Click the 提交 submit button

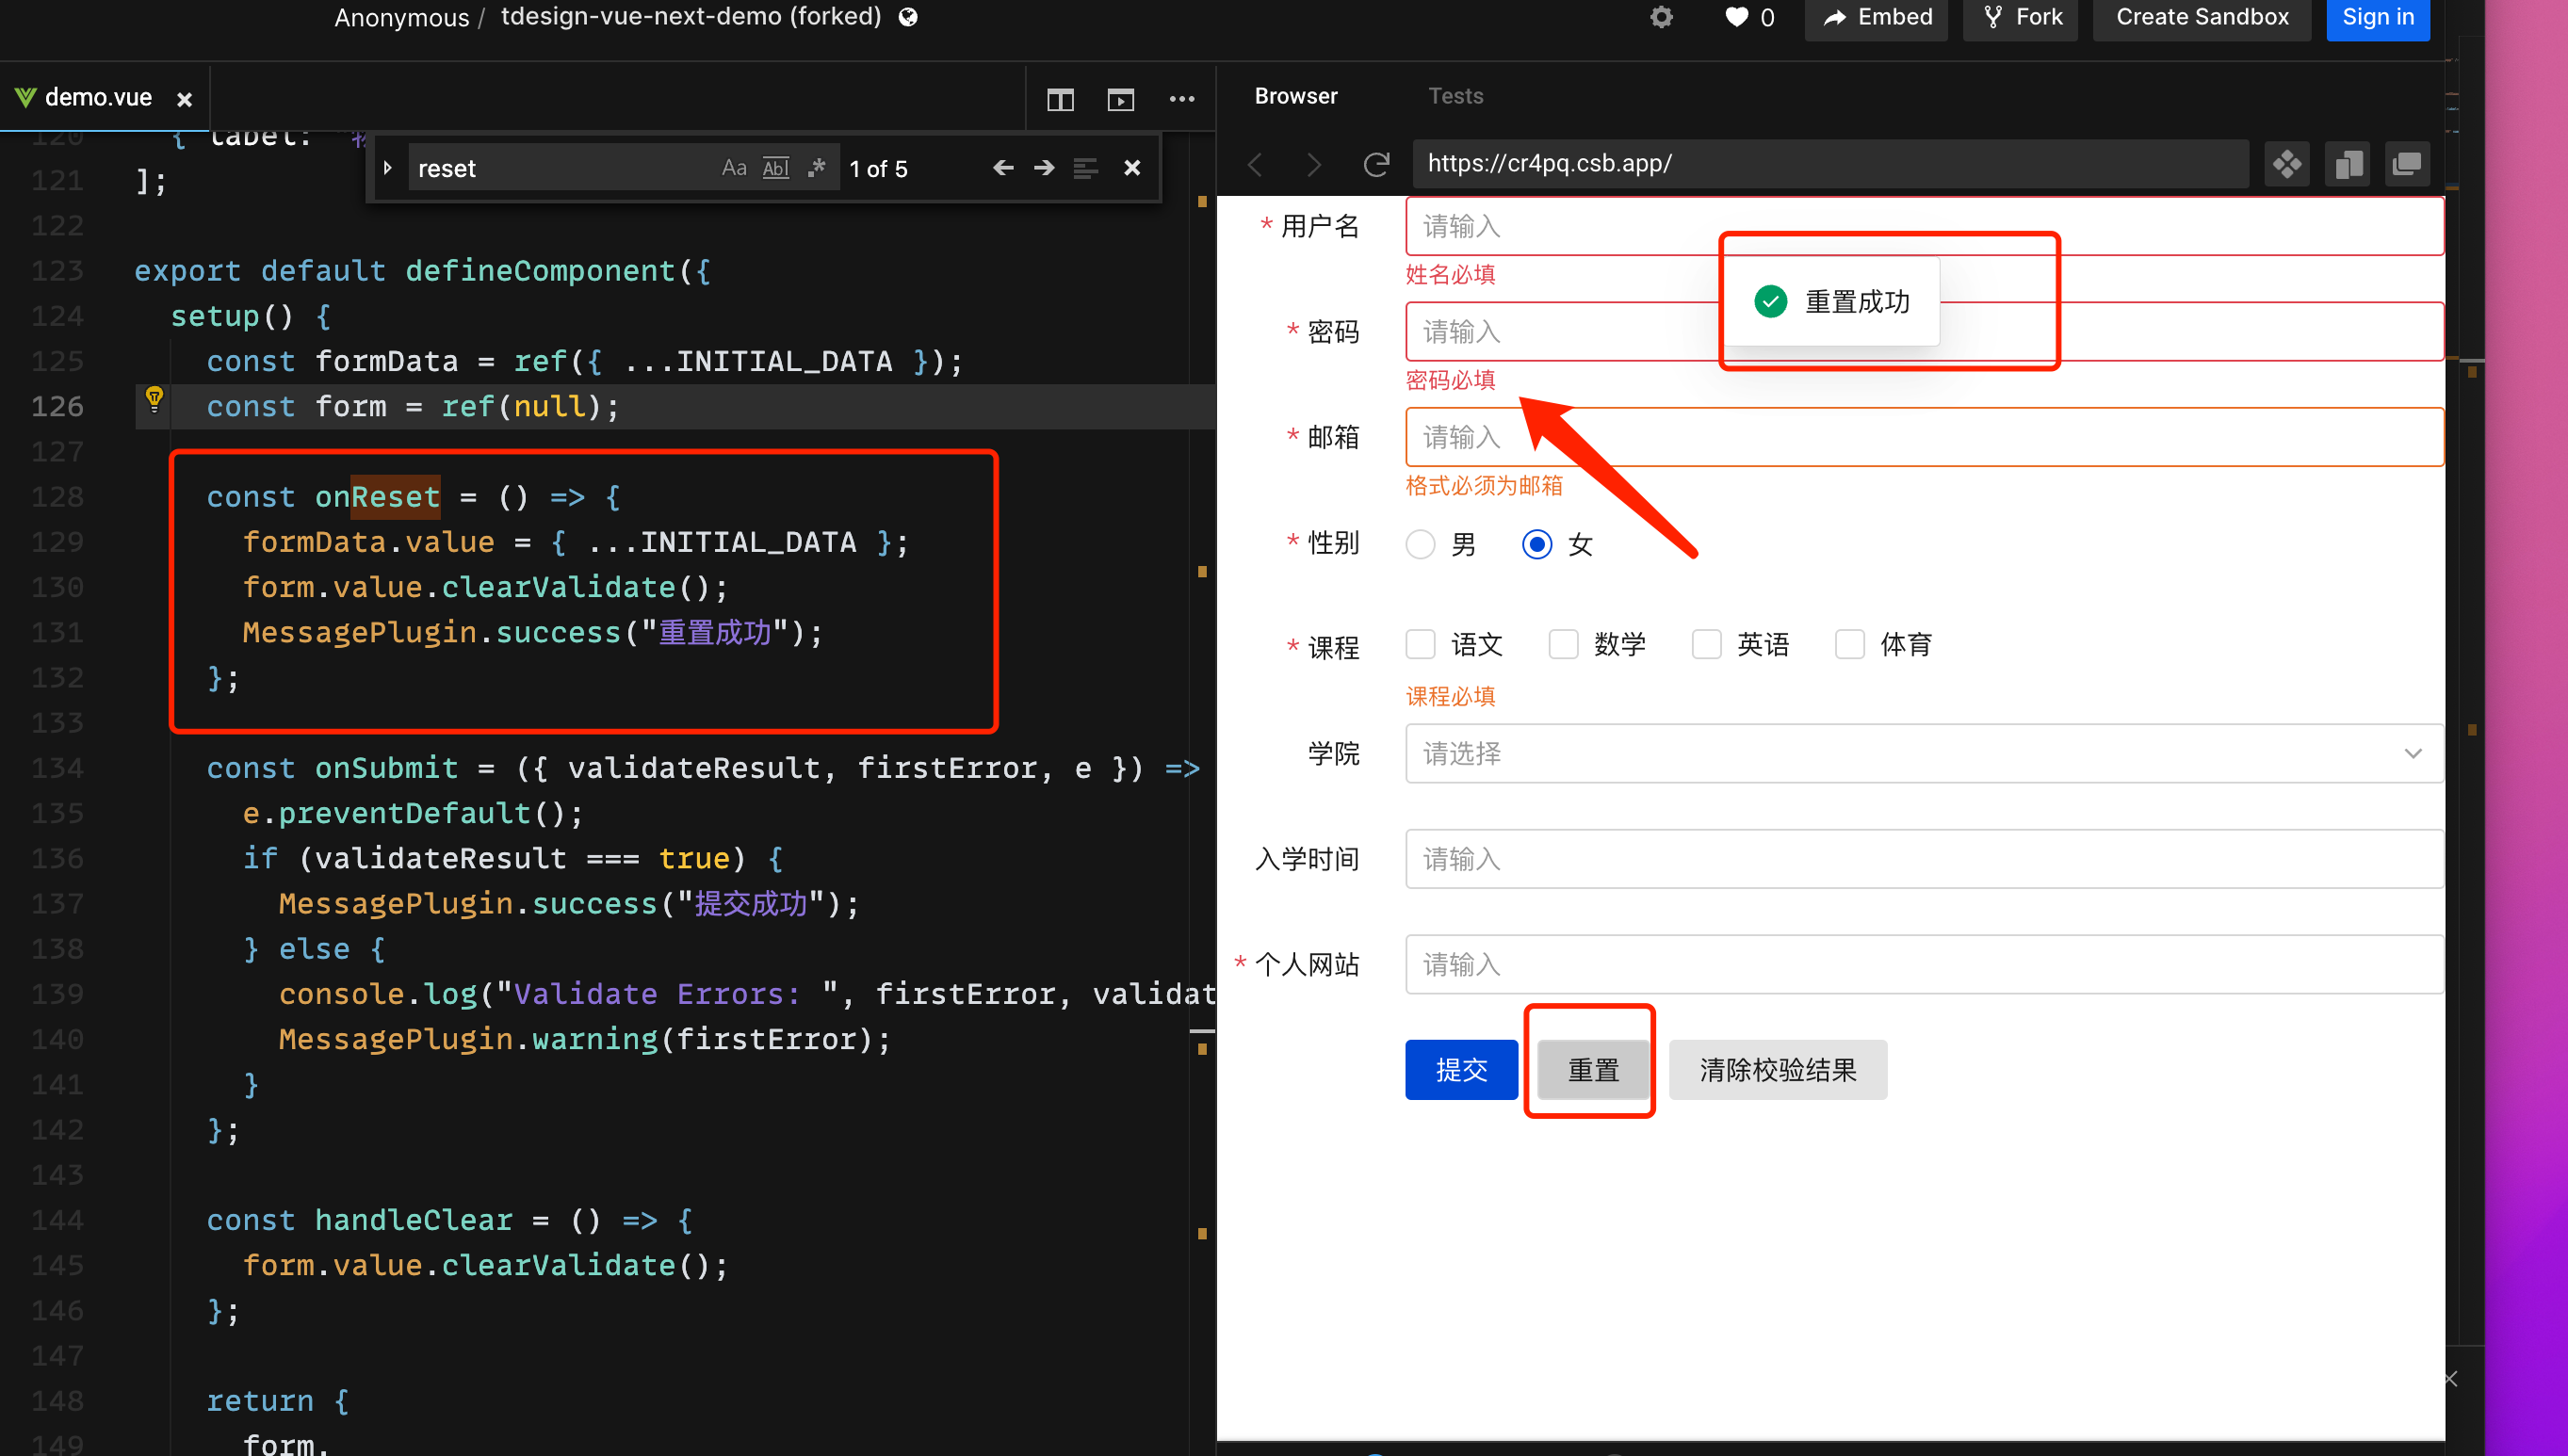1461,1069
